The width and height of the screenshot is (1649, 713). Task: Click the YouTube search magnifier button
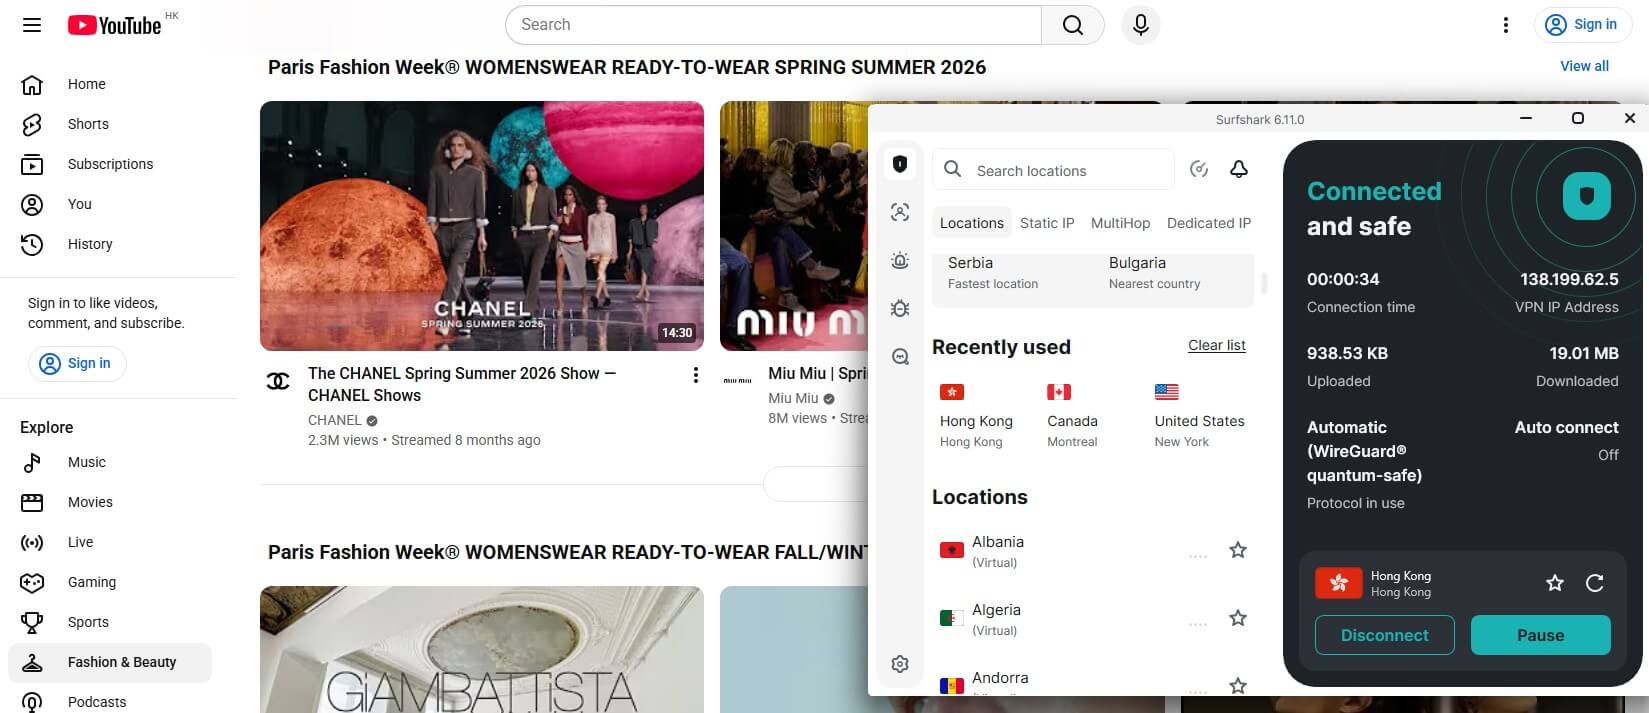pyautogui.click(x=1072, y=25)
